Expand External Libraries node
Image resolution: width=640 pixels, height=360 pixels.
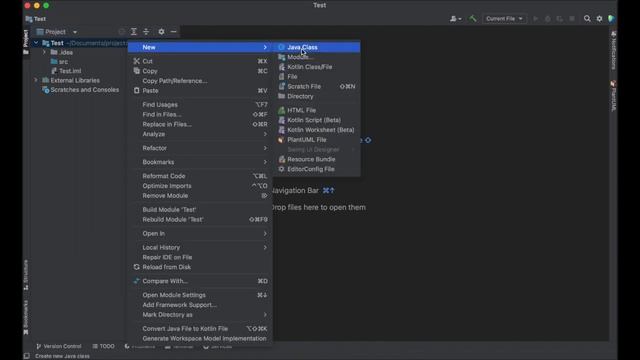tap(36, 80)
